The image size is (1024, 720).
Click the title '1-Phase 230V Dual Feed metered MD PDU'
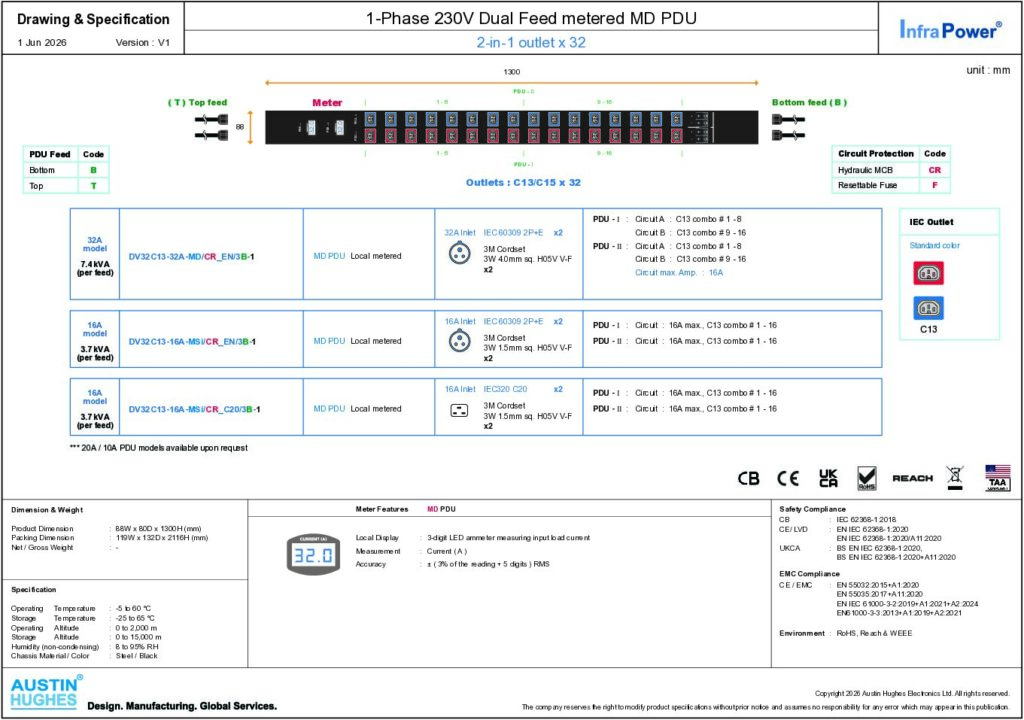click(531, 18)
